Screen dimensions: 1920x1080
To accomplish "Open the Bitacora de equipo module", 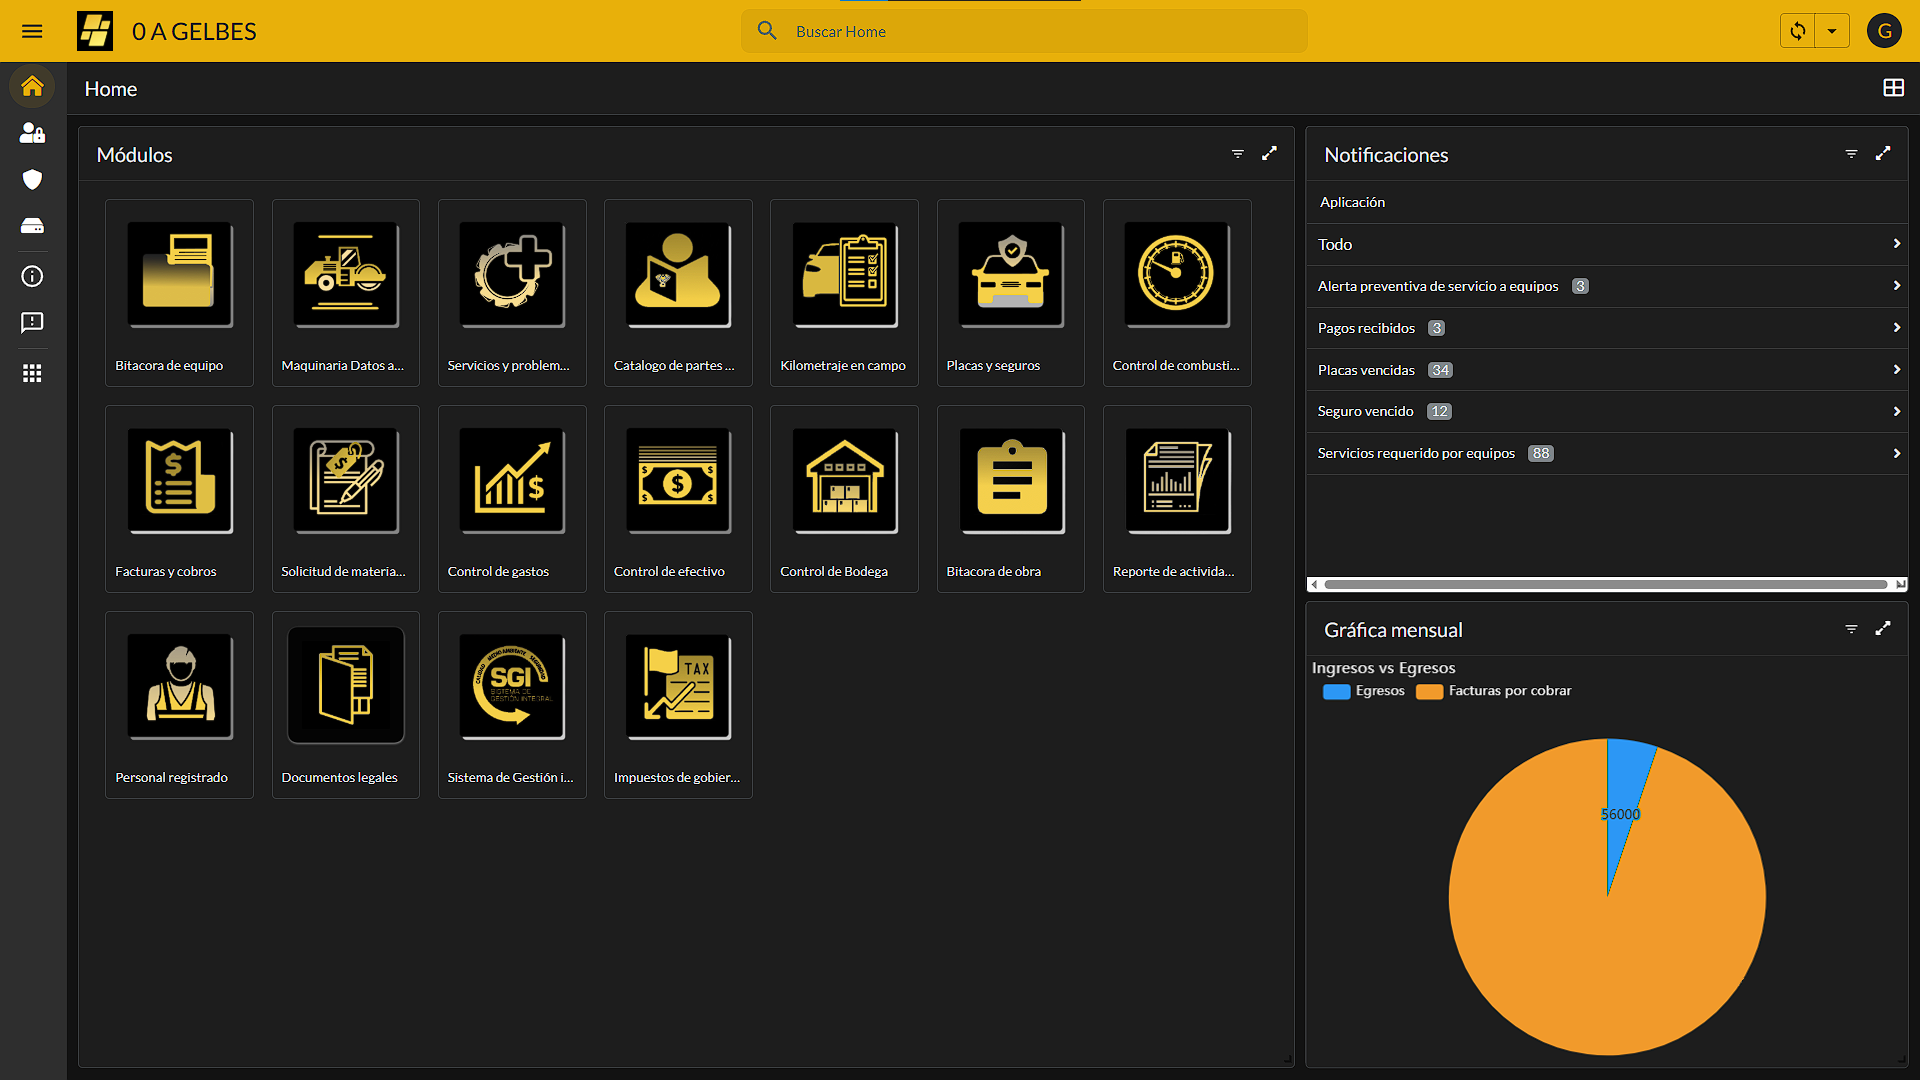I will [179, 292].
